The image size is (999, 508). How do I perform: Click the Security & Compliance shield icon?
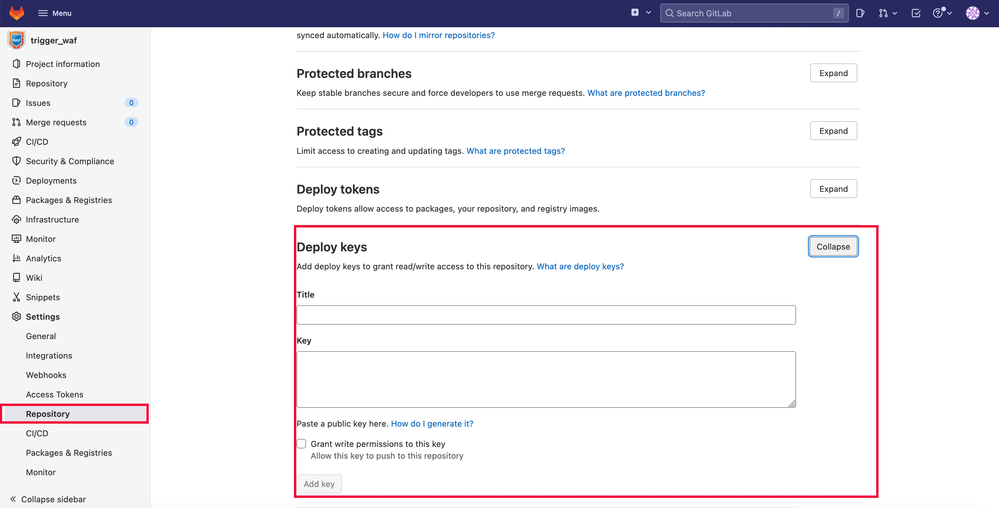[x=16, y=161]
